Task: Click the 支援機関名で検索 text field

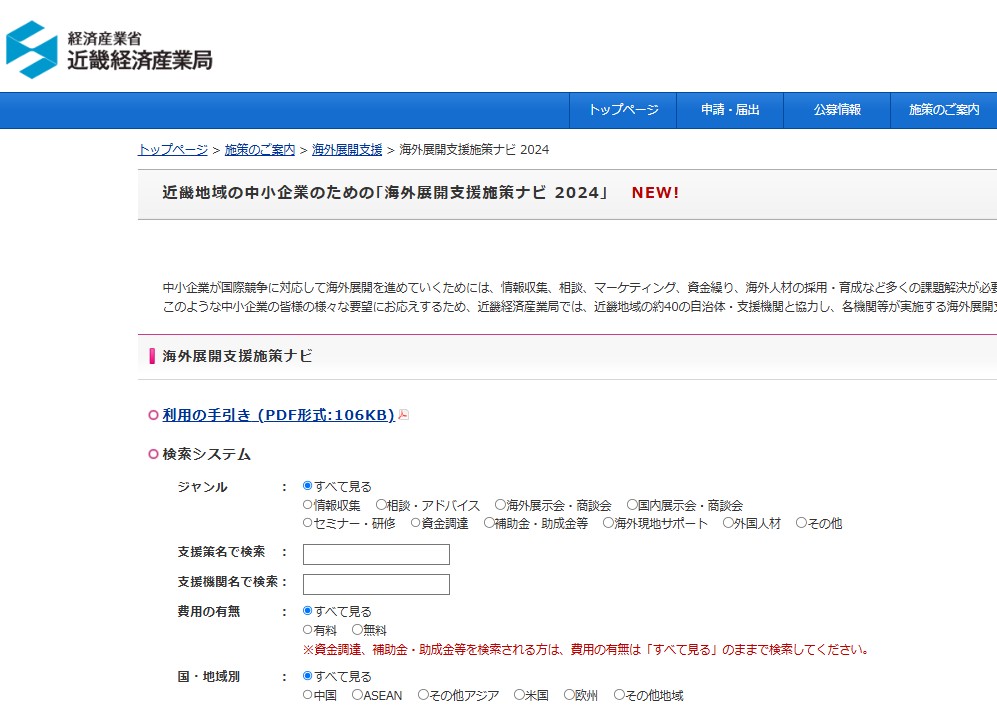Action: pyautogui.click(x=376, y=585)
